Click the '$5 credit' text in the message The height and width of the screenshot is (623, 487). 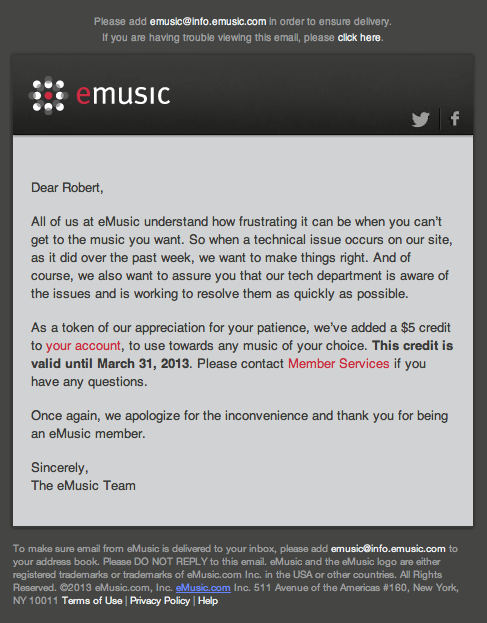425,328
